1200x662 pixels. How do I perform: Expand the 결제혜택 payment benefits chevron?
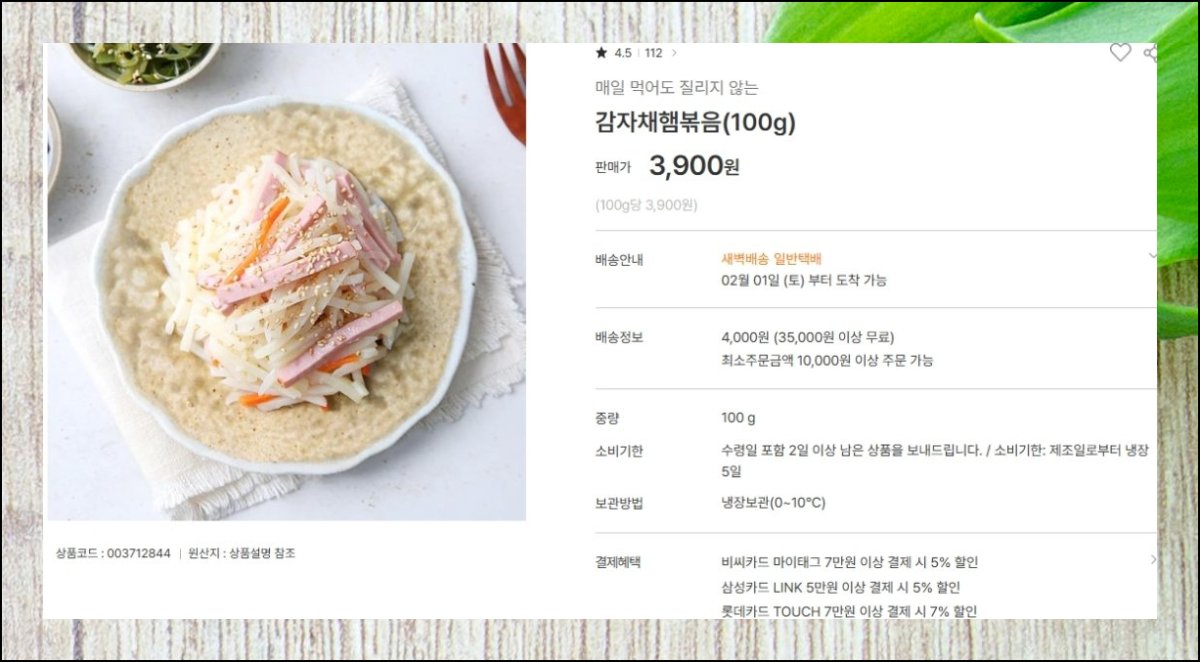[1152, 560]
